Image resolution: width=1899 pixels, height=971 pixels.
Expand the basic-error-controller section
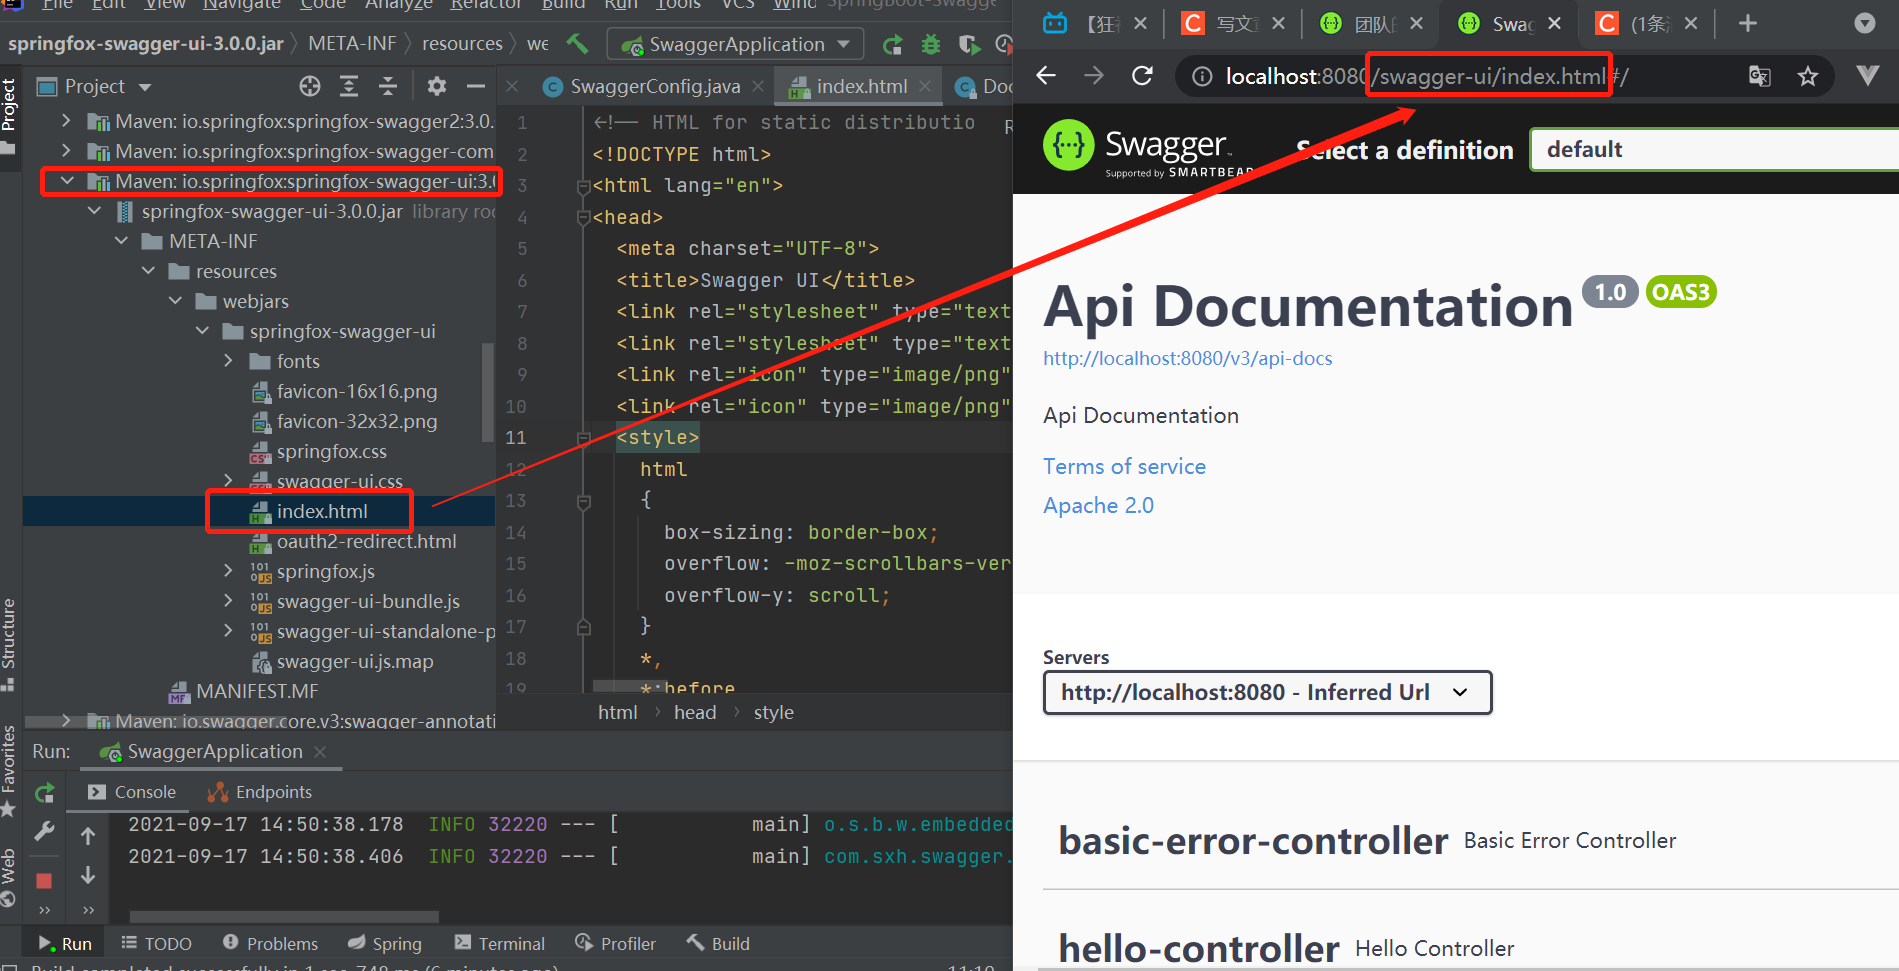(1470, 840)
